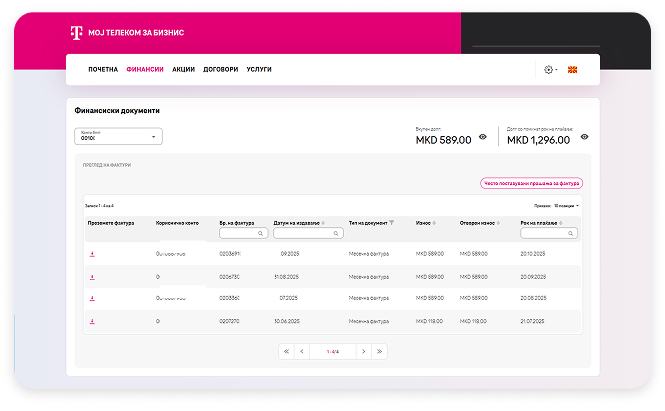Open the ДОГОВОРИ menu tab
The height and width of the screenshot is (411, 665).
220,70
